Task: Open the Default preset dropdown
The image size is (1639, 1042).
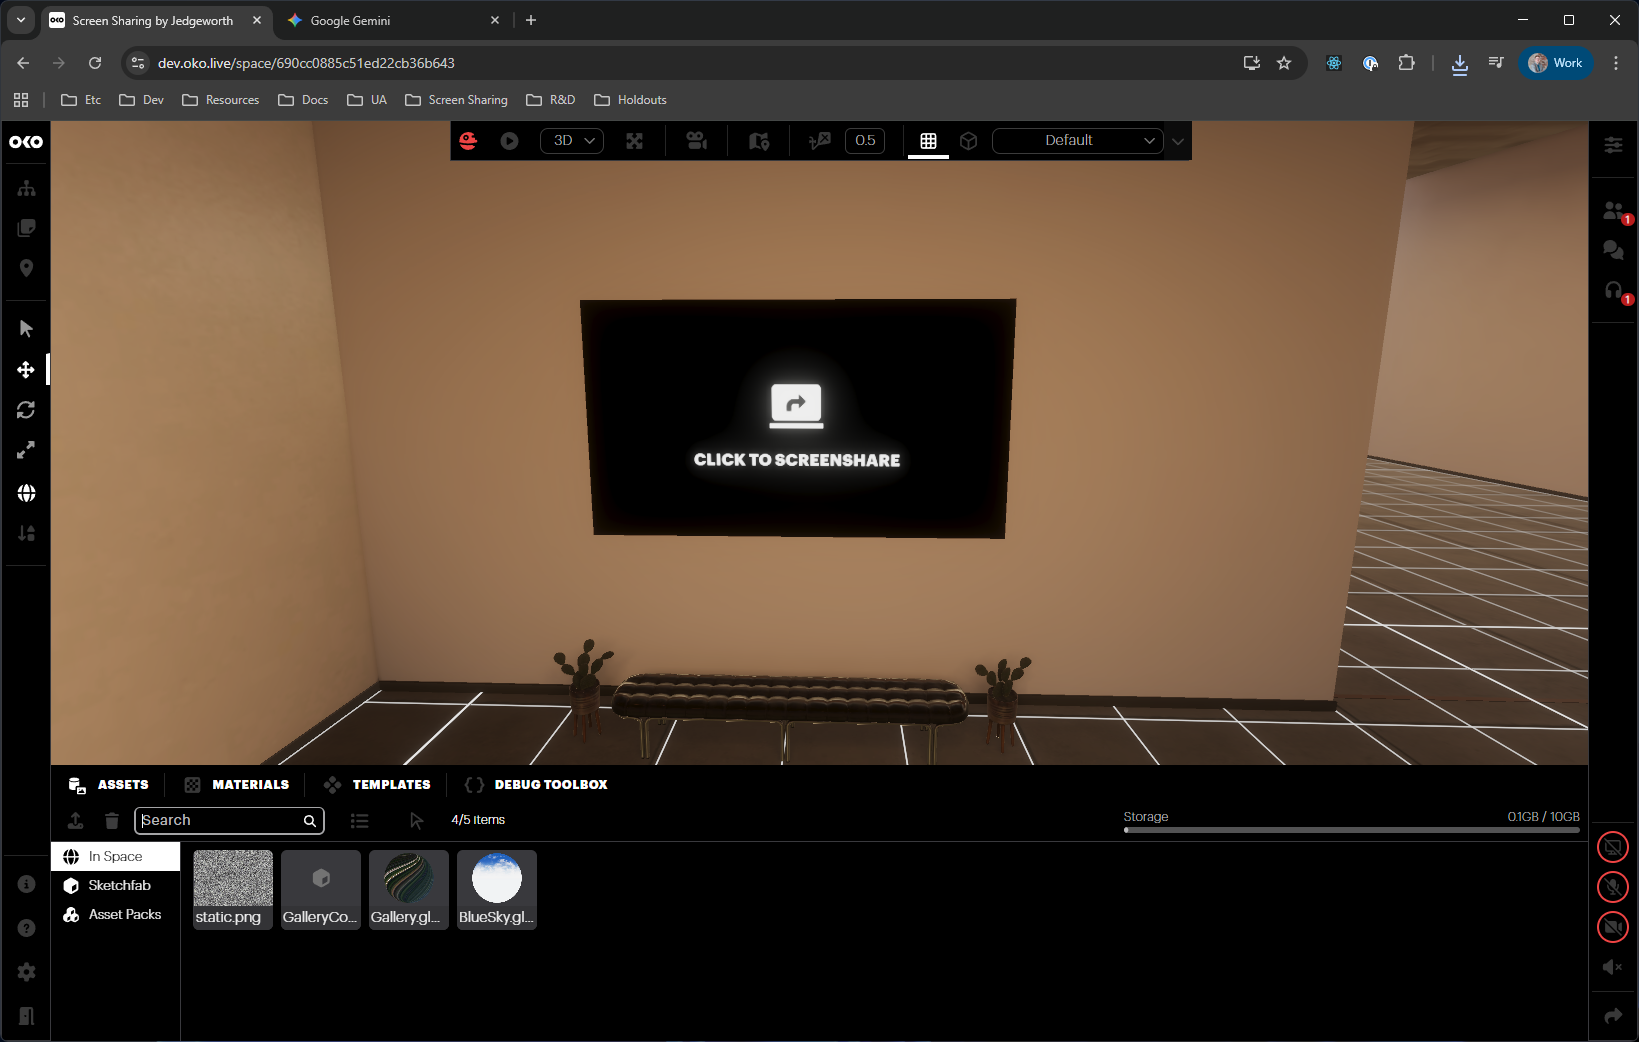Action: 1077,141
